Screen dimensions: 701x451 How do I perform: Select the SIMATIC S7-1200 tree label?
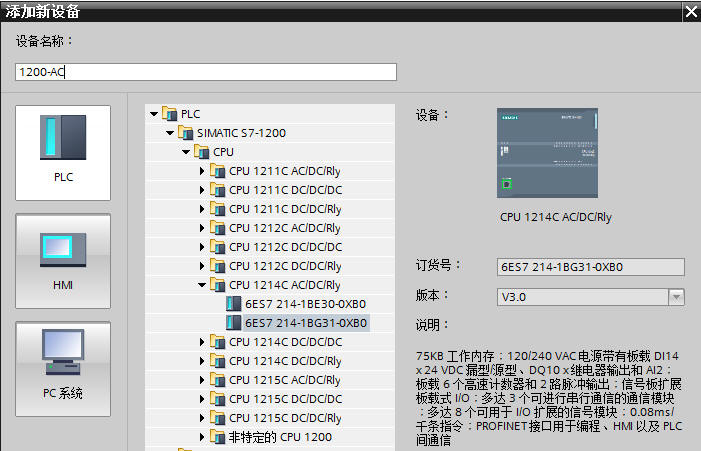pyautogui.click(x=241, y=133)
